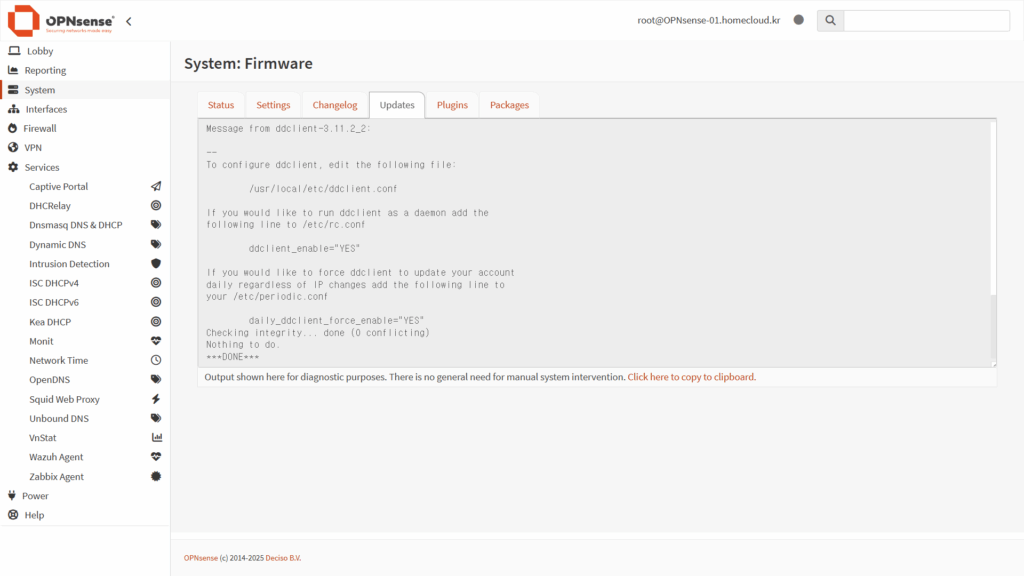
Task: Expand the Interfaces menu section
Action: pyautogui.click(x=46, y=109)
